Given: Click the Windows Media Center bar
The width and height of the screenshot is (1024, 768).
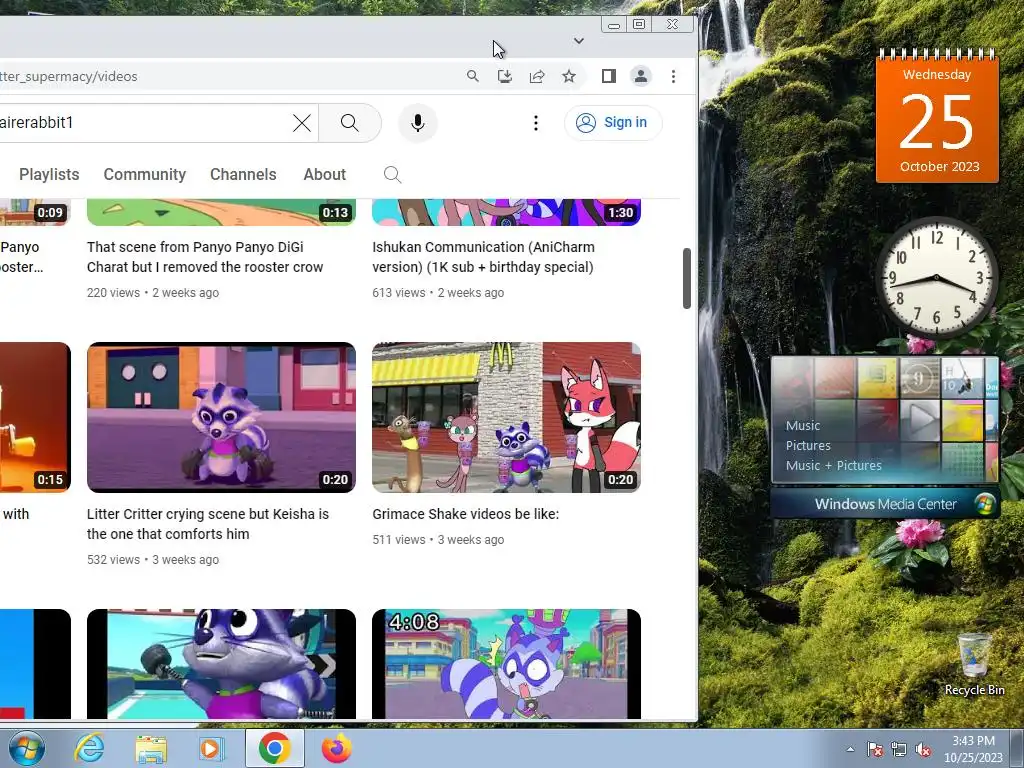Looking at the screenshot, I should coord(885,504).
